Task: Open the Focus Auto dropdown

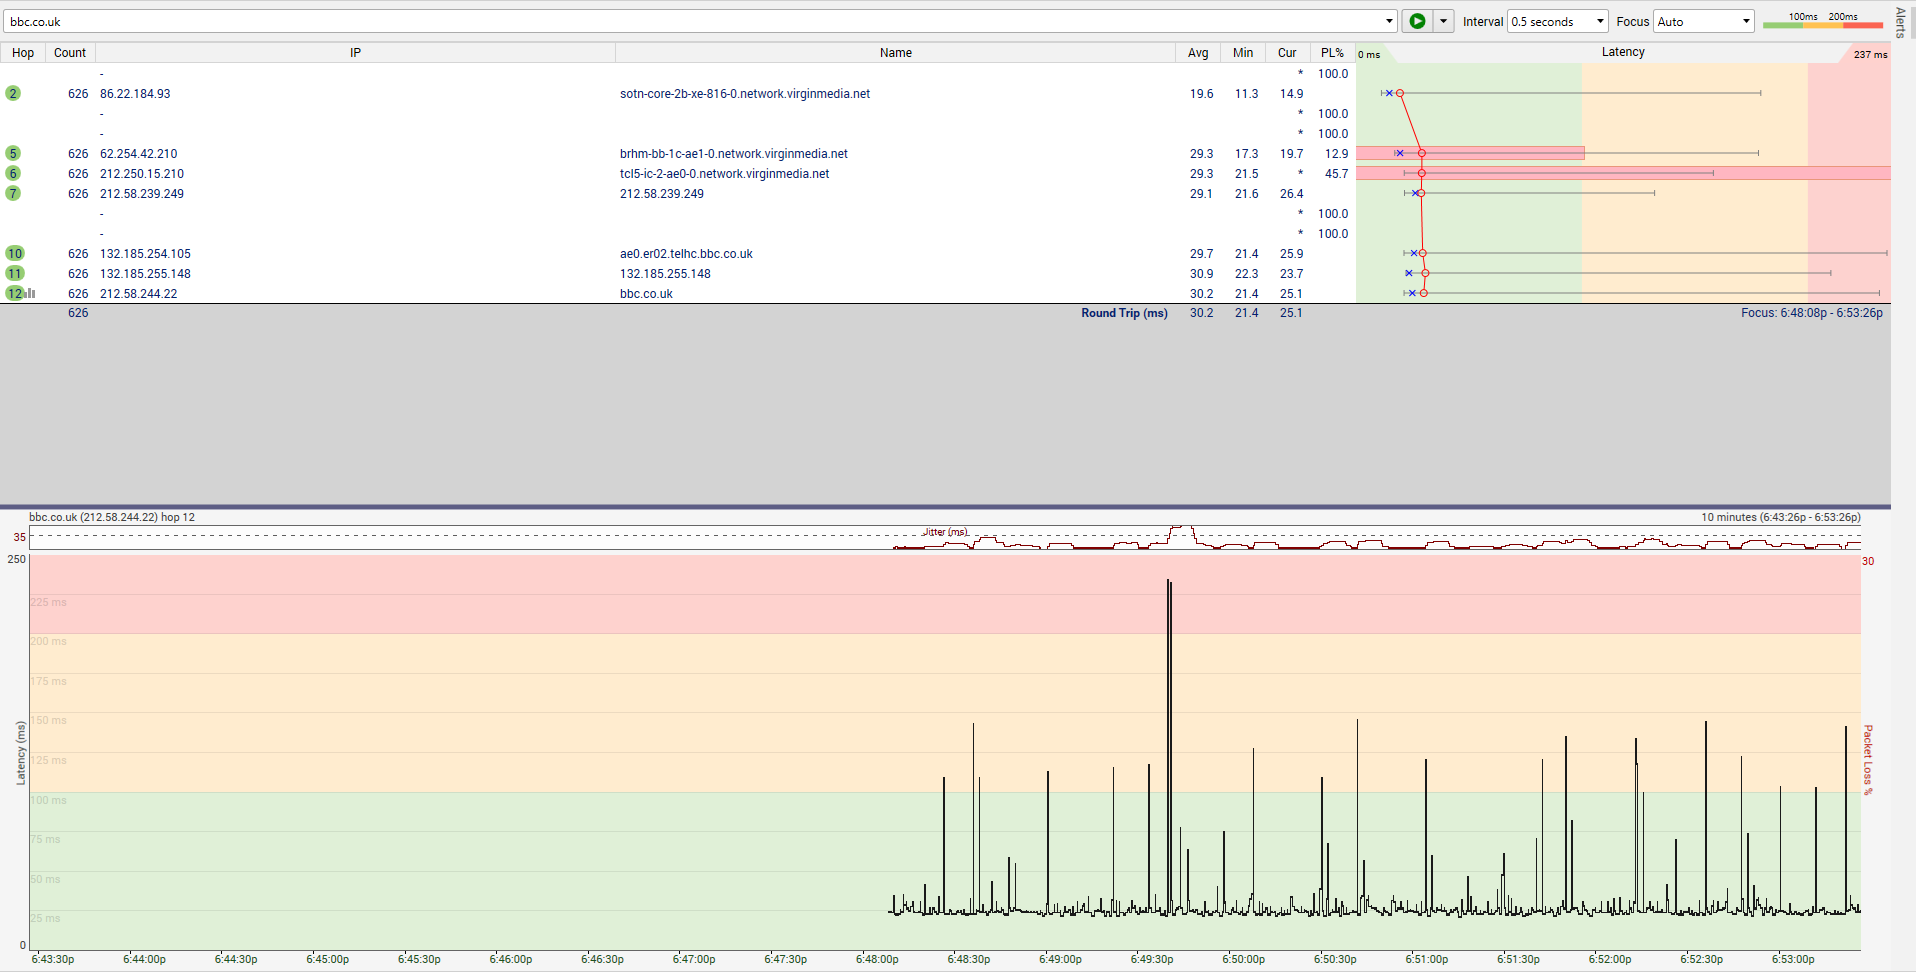Action: (x=1703, y=21)
